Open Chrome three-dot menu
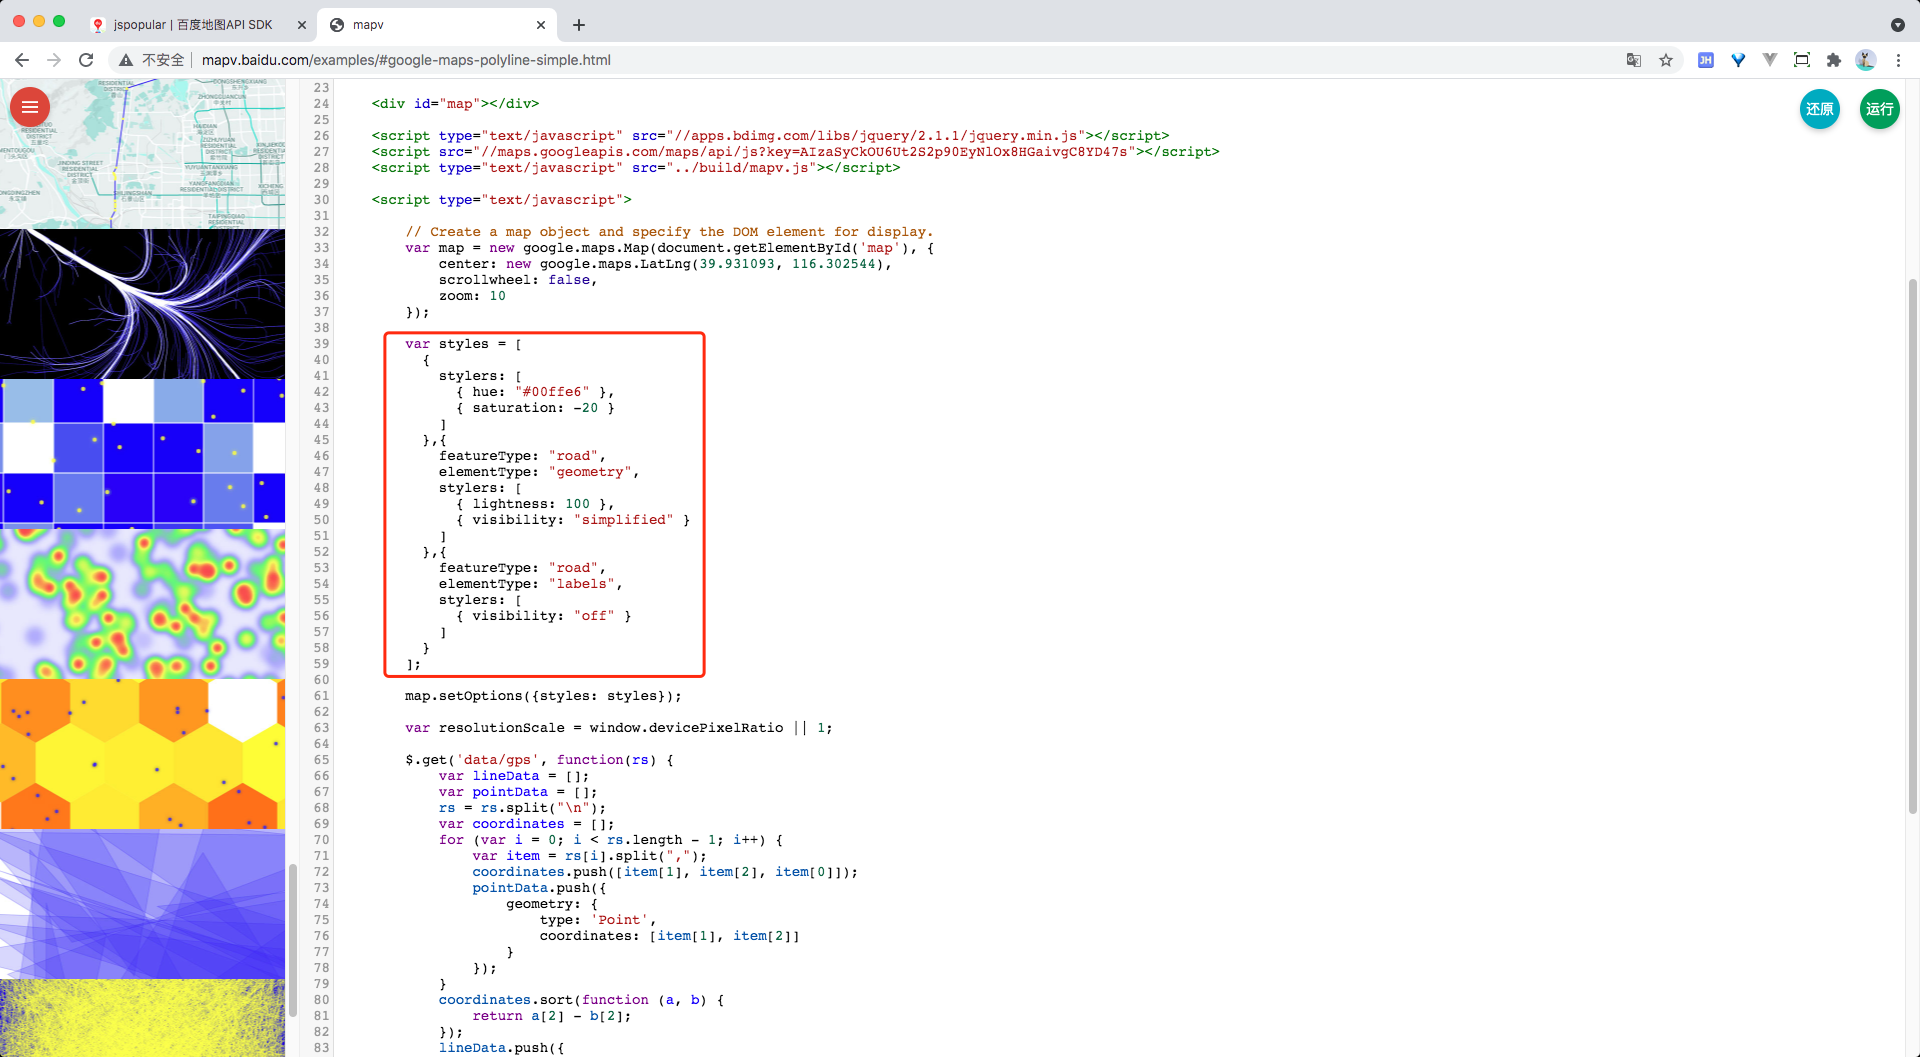 pyautogui.click(x=1898, y=60)
